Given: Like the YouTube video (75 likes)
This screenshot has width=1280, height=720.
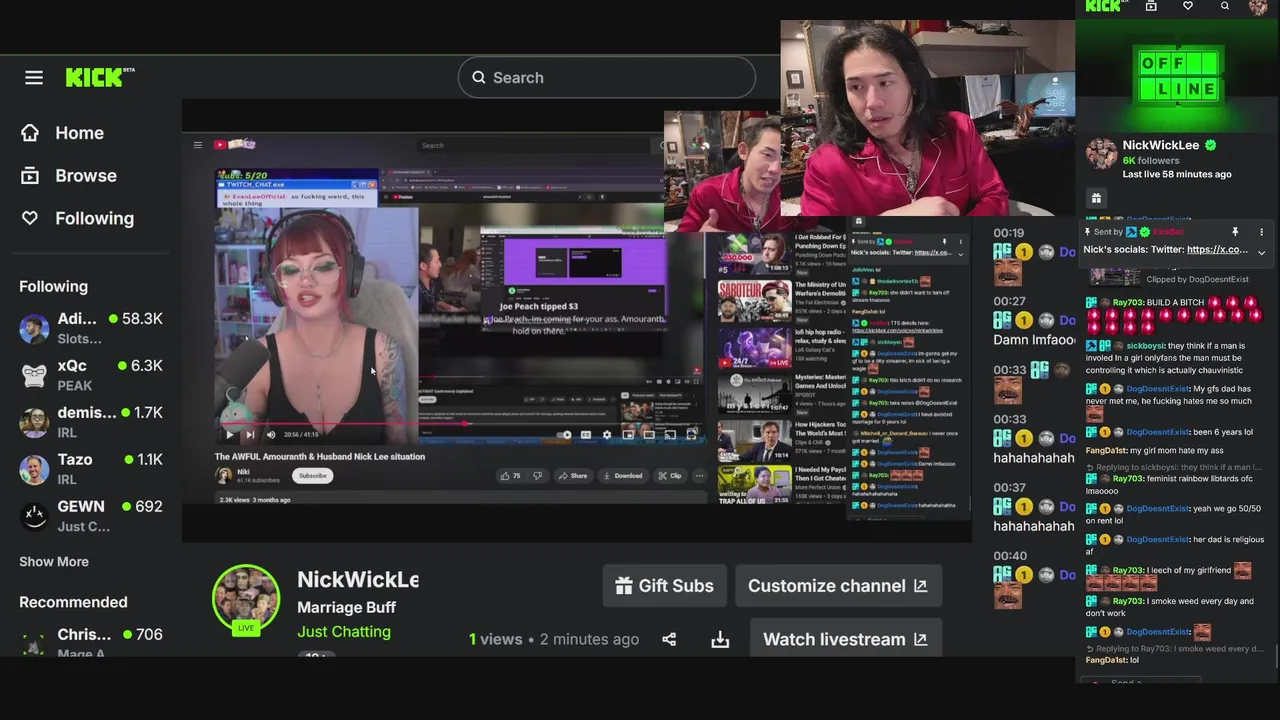Looking at the screenshot, I should tap(511, 476).
